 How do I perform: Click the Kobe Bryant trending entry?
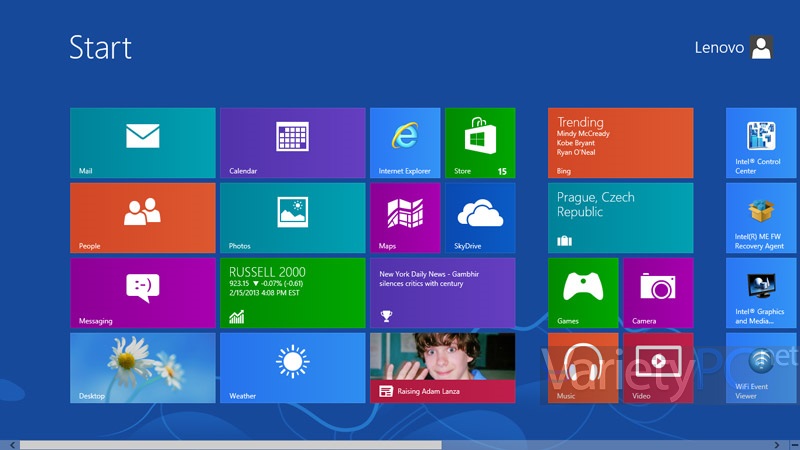click(x=576, y=143)
